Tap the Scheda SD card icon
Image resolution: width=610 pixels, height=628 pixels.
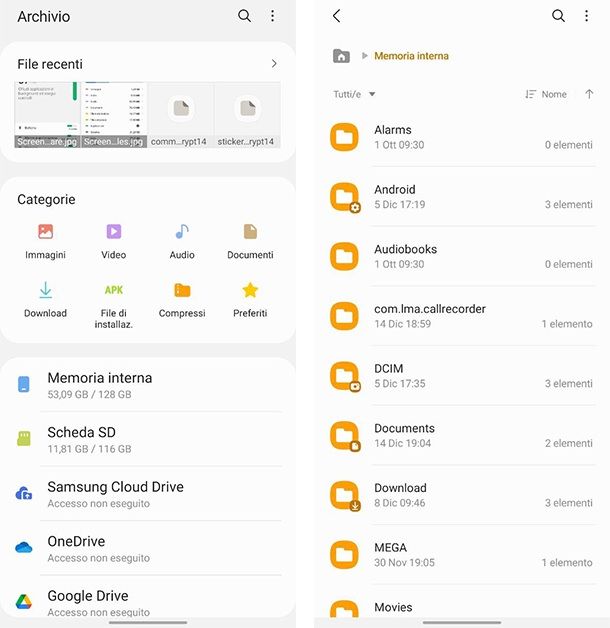point(24,439)
